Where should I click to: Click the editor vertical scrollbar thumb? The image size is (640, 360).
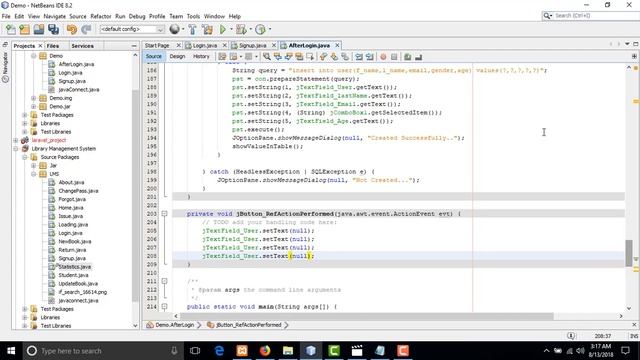coord(629,253)
